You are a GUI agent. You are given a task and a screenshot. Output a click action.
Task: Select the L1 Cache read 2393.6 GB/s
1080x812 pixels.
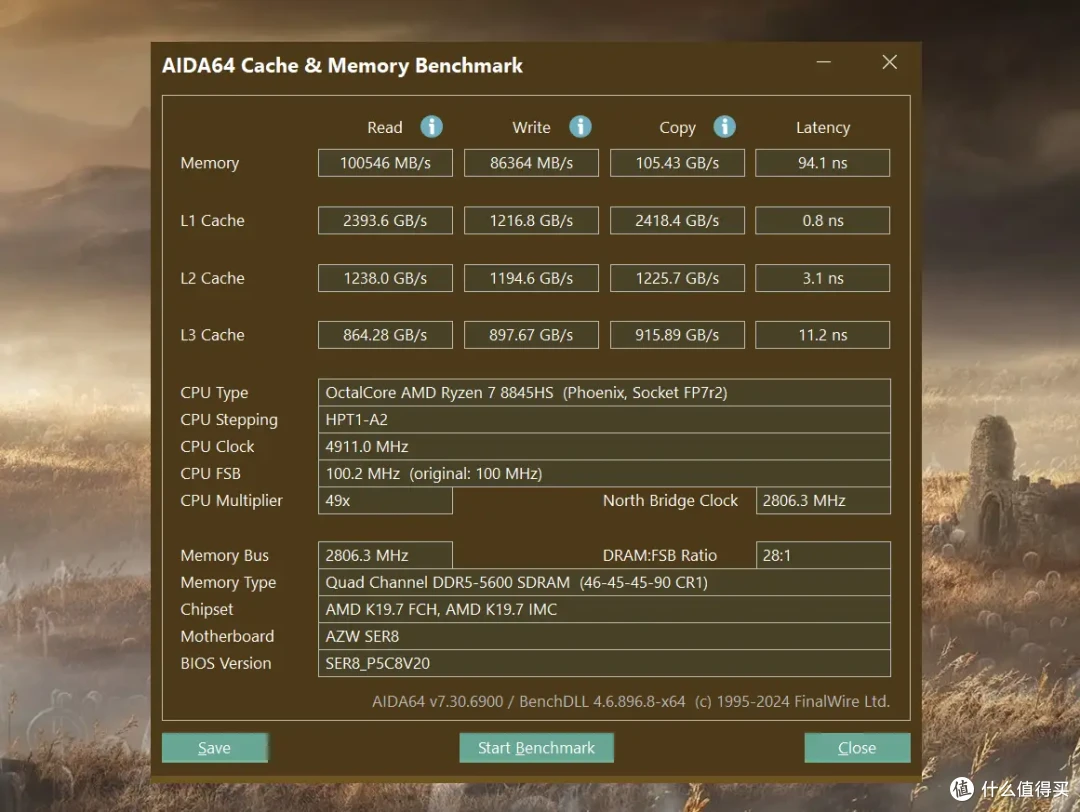click(x=385, y=220)
